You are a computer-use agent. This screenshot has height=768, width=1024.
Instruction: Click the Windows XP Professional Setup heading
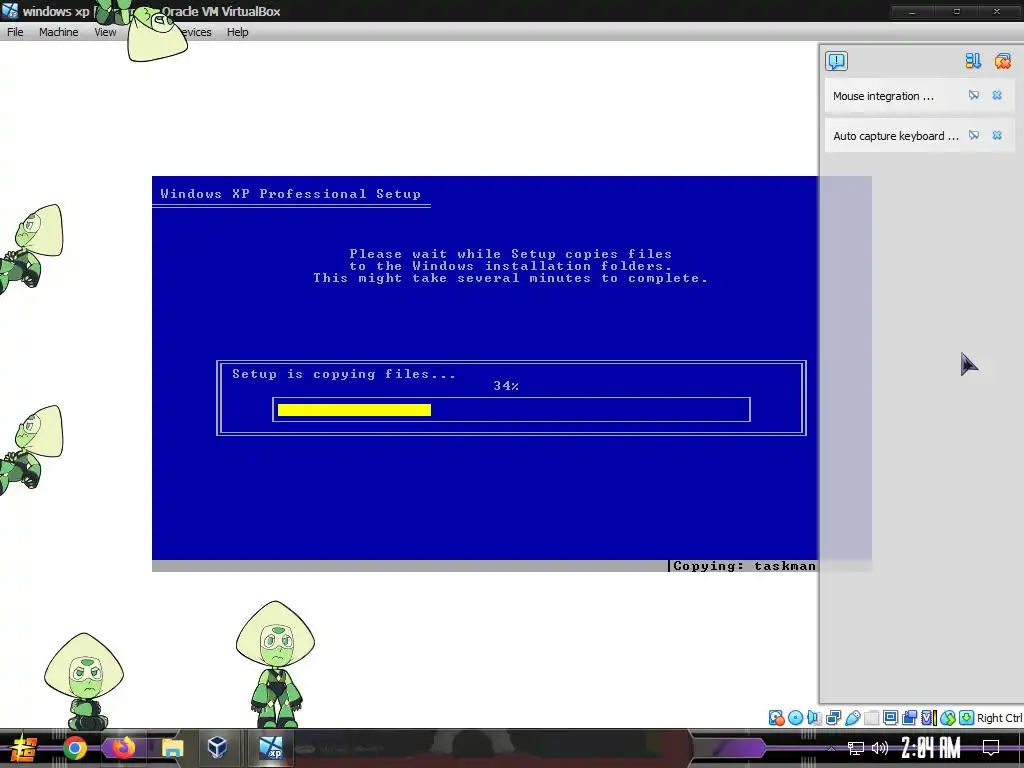click(x=291, y=194)
